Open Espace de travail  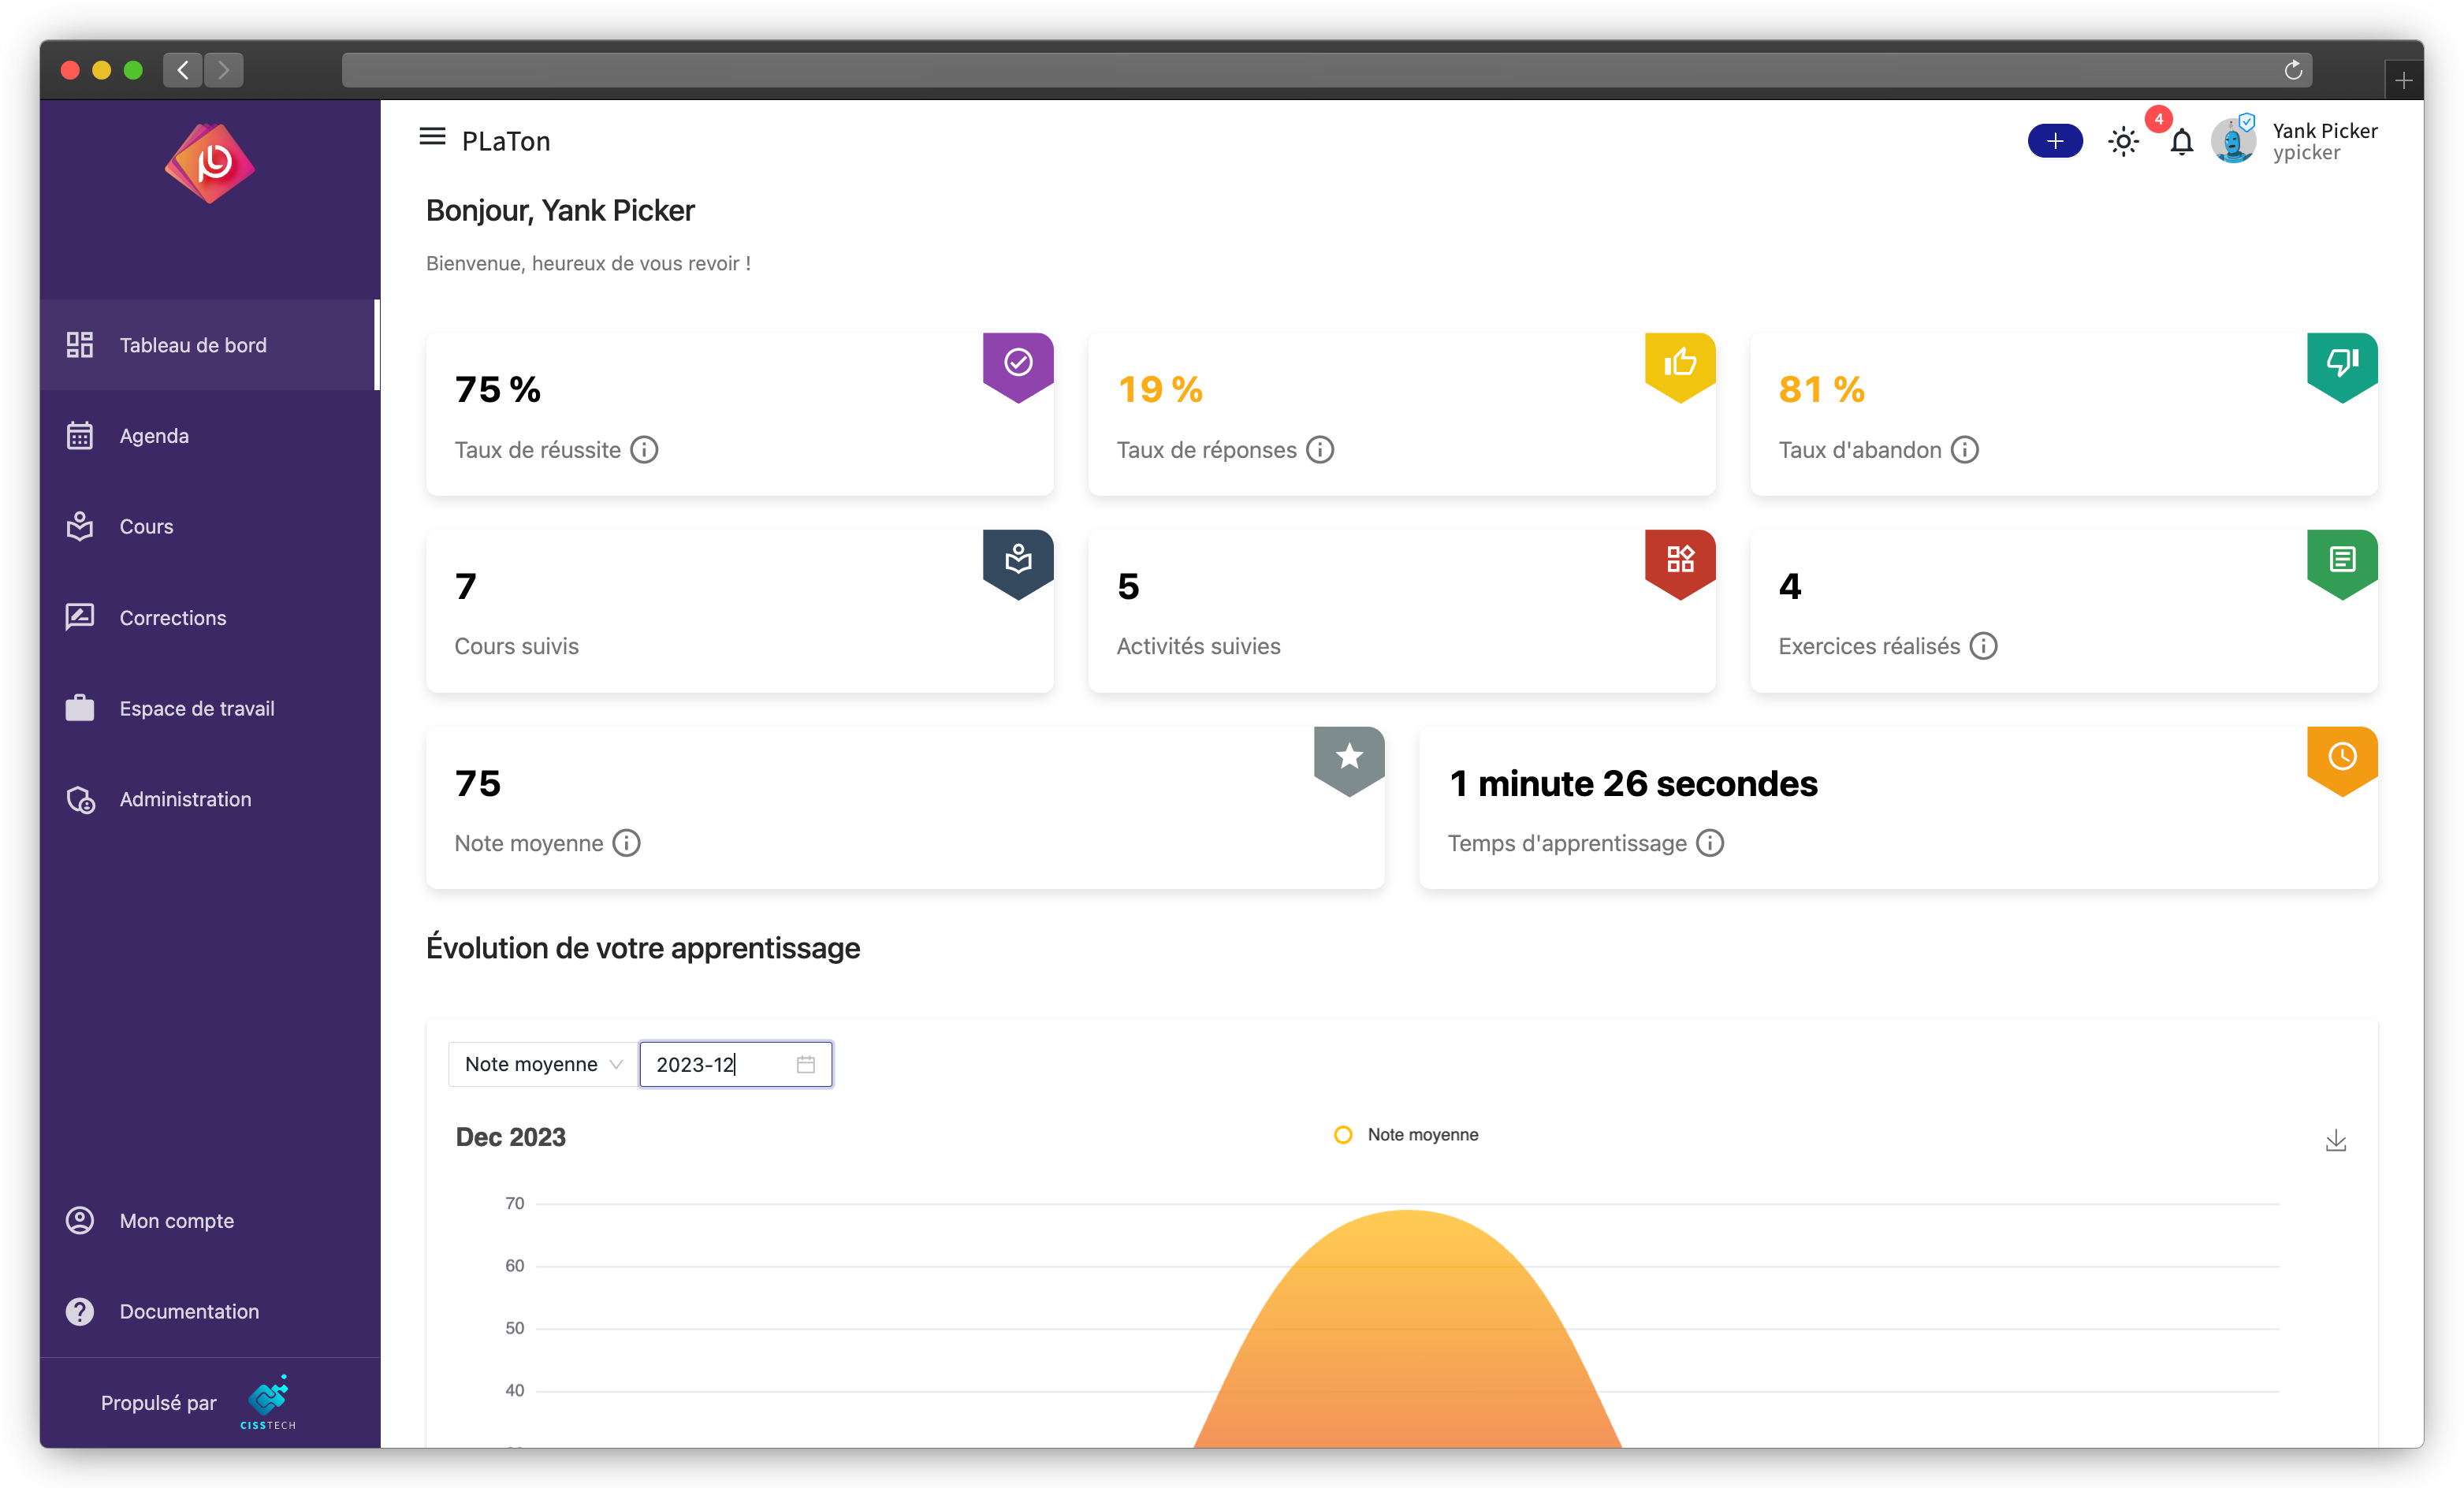click(208, 708)
